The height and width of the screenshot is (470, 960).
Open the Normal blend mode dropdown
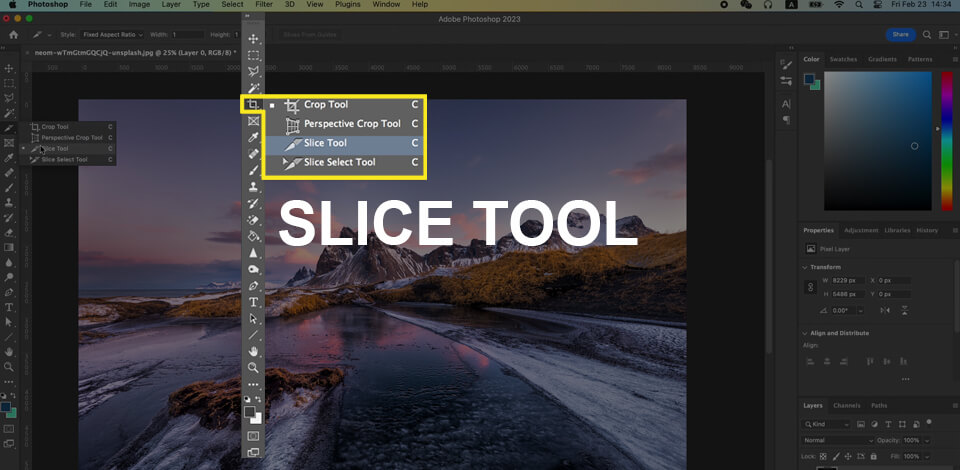tap(838, 440)
